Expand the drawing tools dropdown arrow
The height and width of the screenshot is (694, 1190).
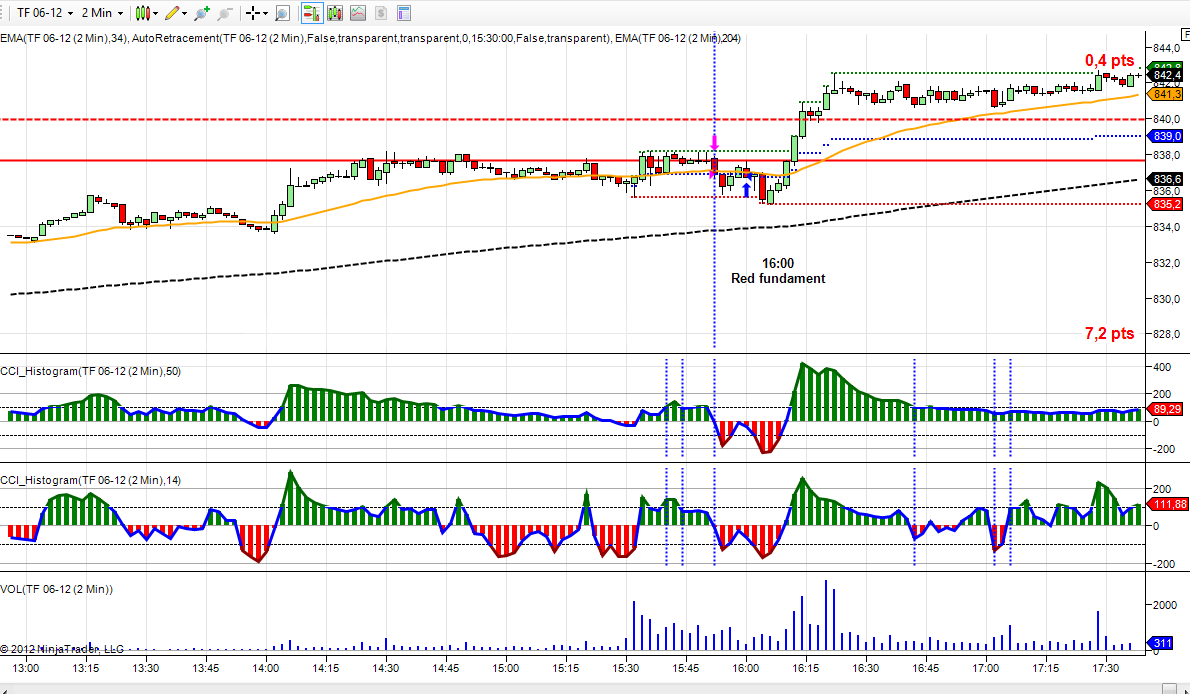(184, 13)
